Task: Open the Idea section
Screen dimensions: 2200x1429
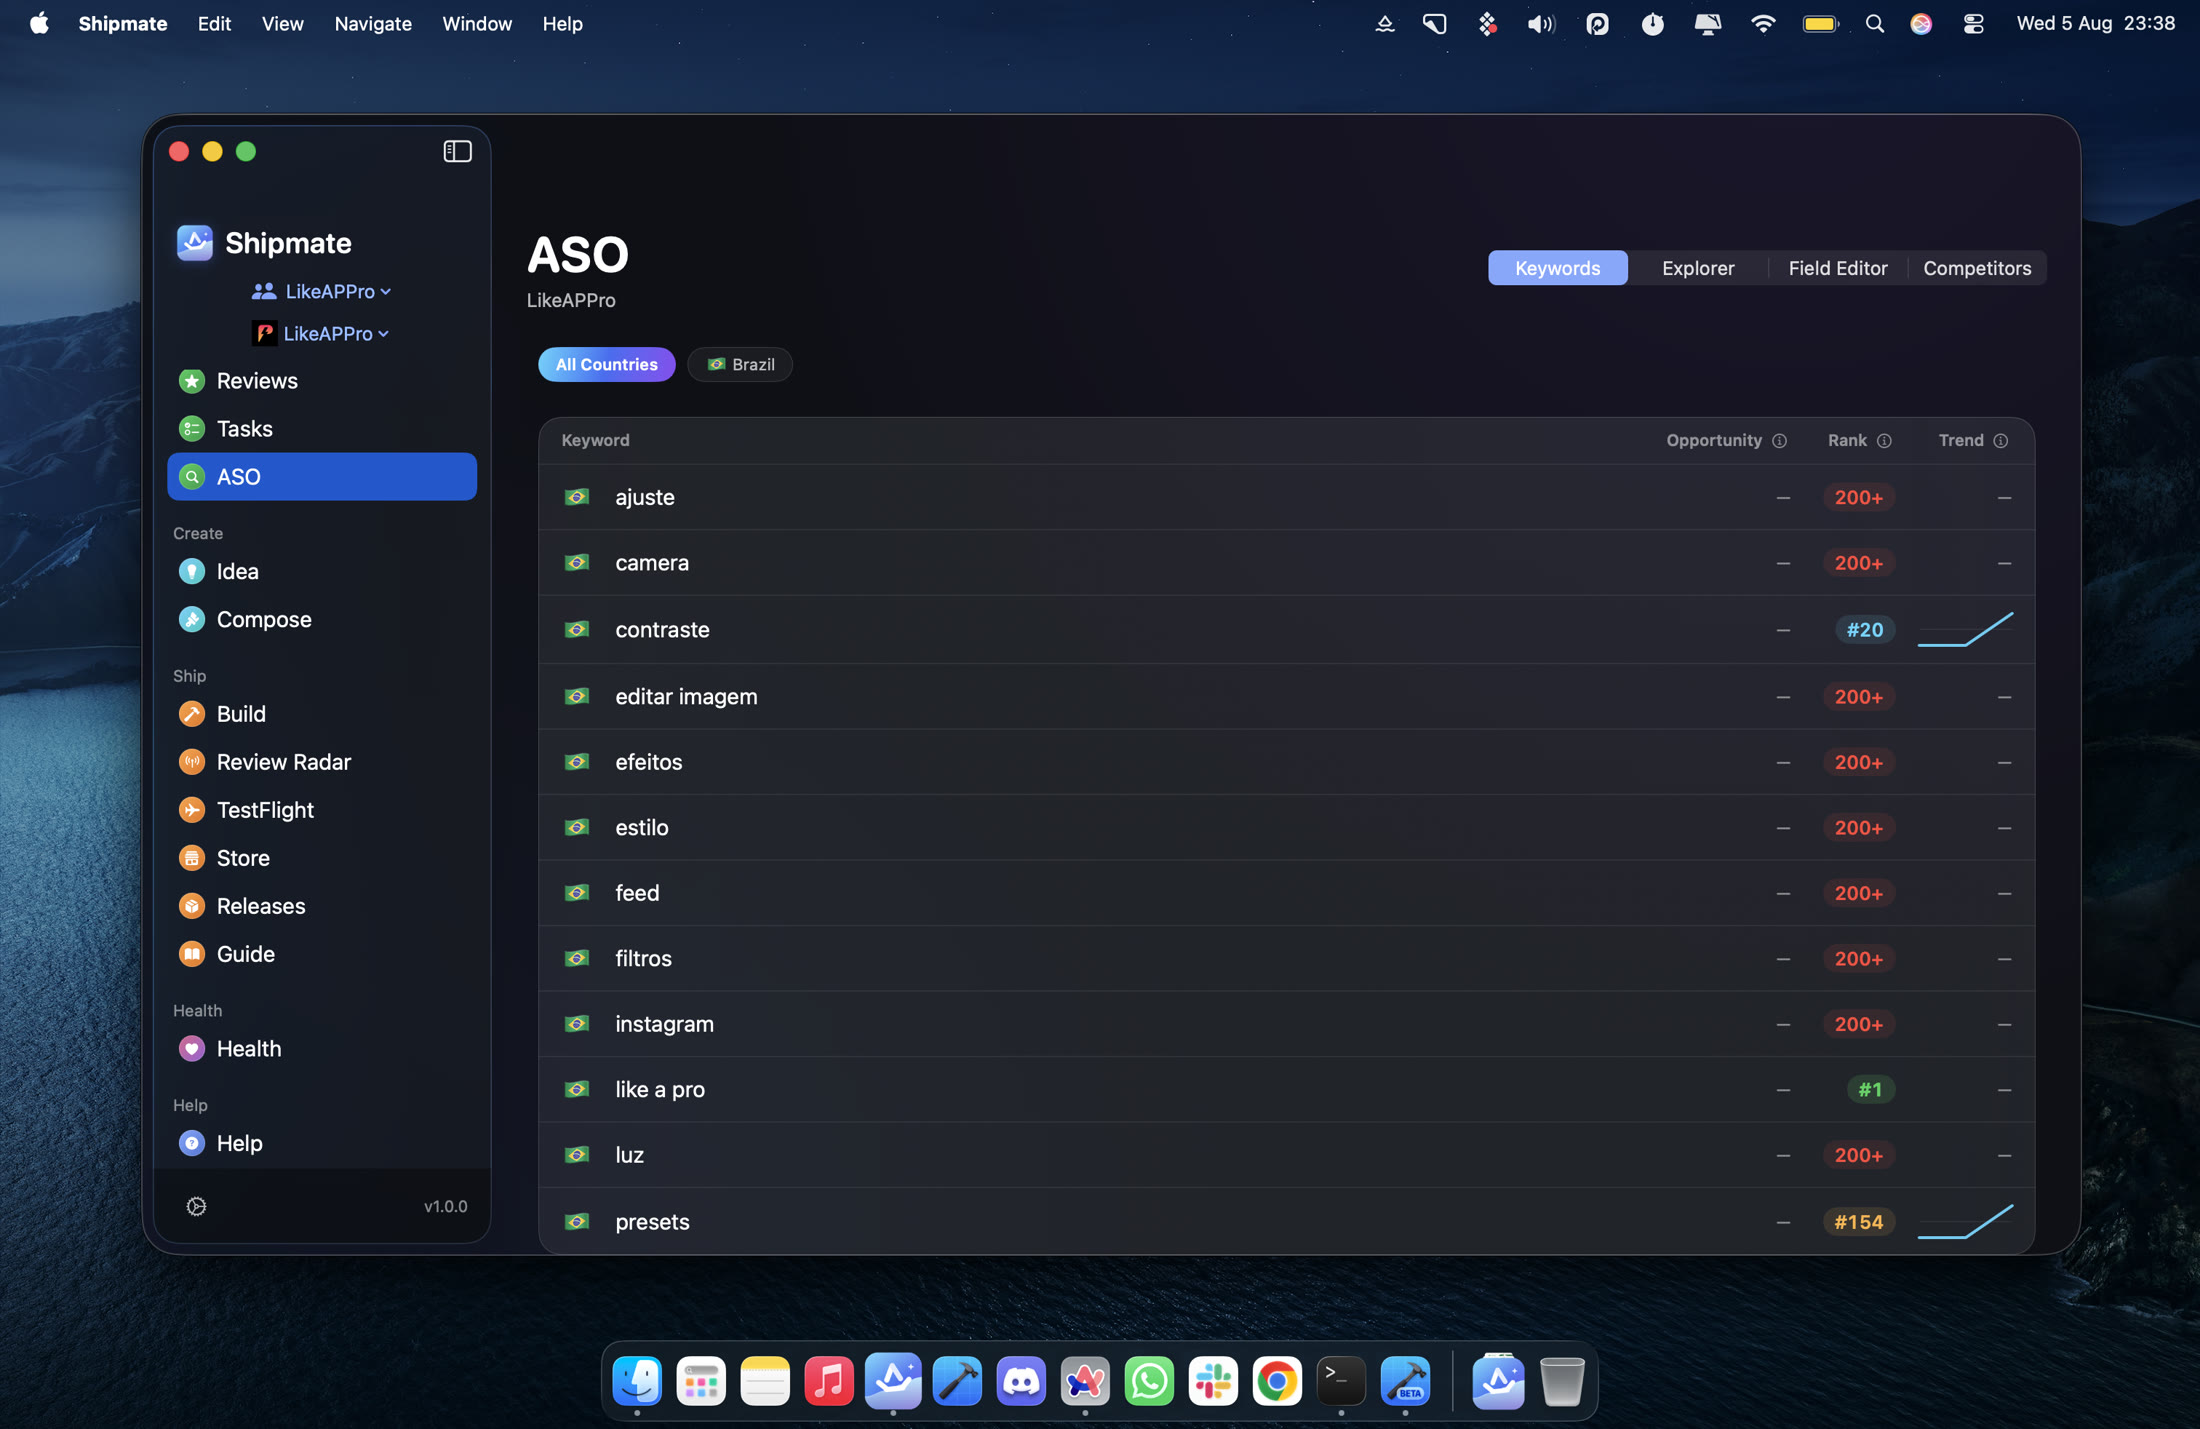Action: pyautogui.click(x=321, y=571)
